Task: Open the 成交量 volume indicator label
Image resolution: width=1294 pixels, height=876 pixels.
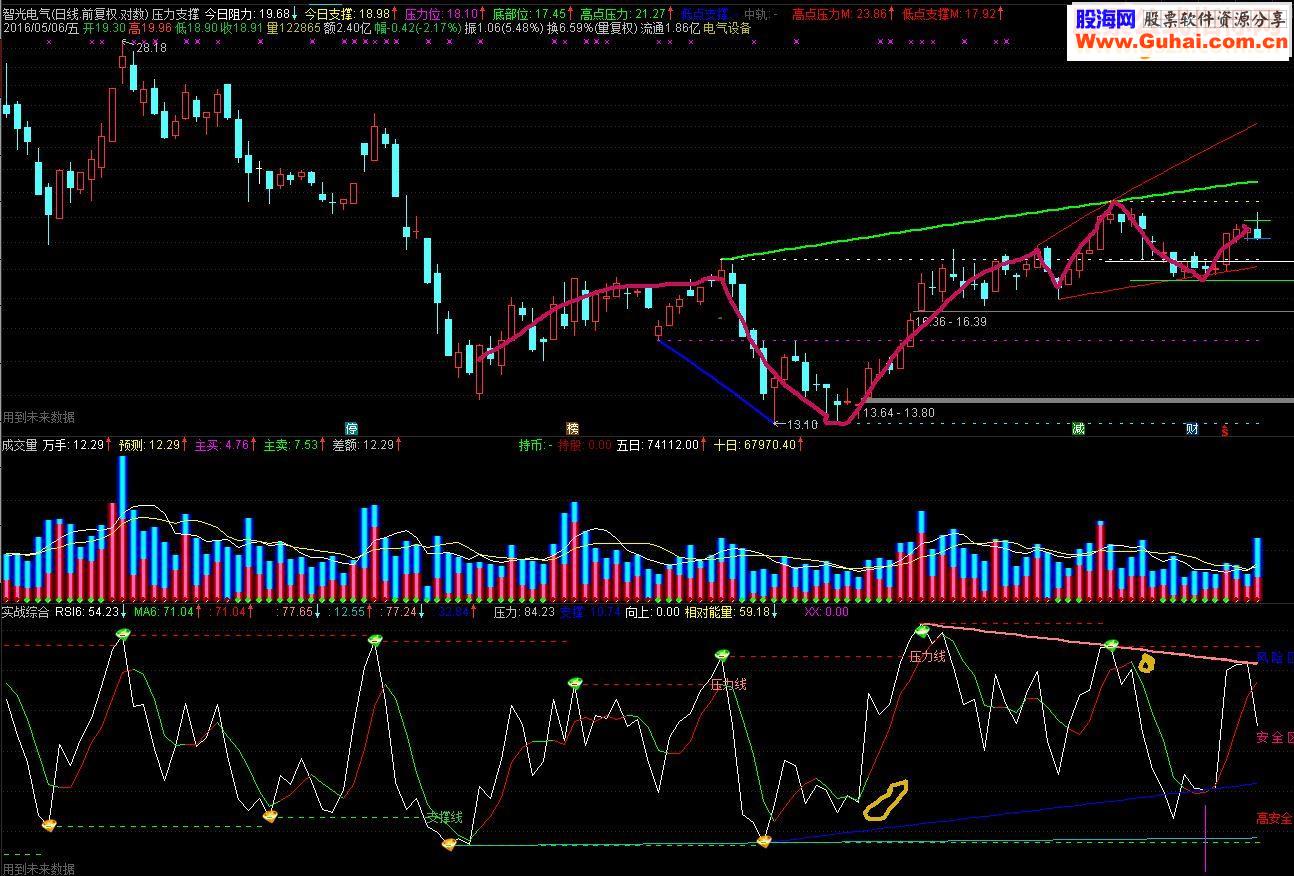Action: 19,445
